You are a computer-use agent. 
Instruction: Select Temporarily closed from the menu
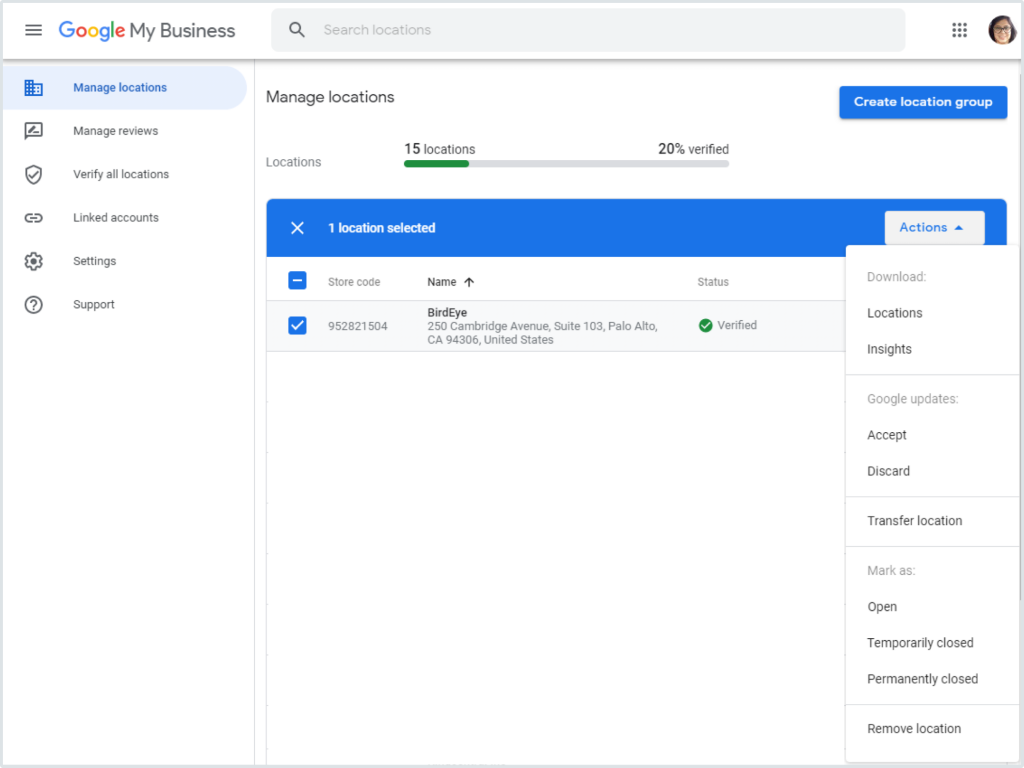coord(920,642)
